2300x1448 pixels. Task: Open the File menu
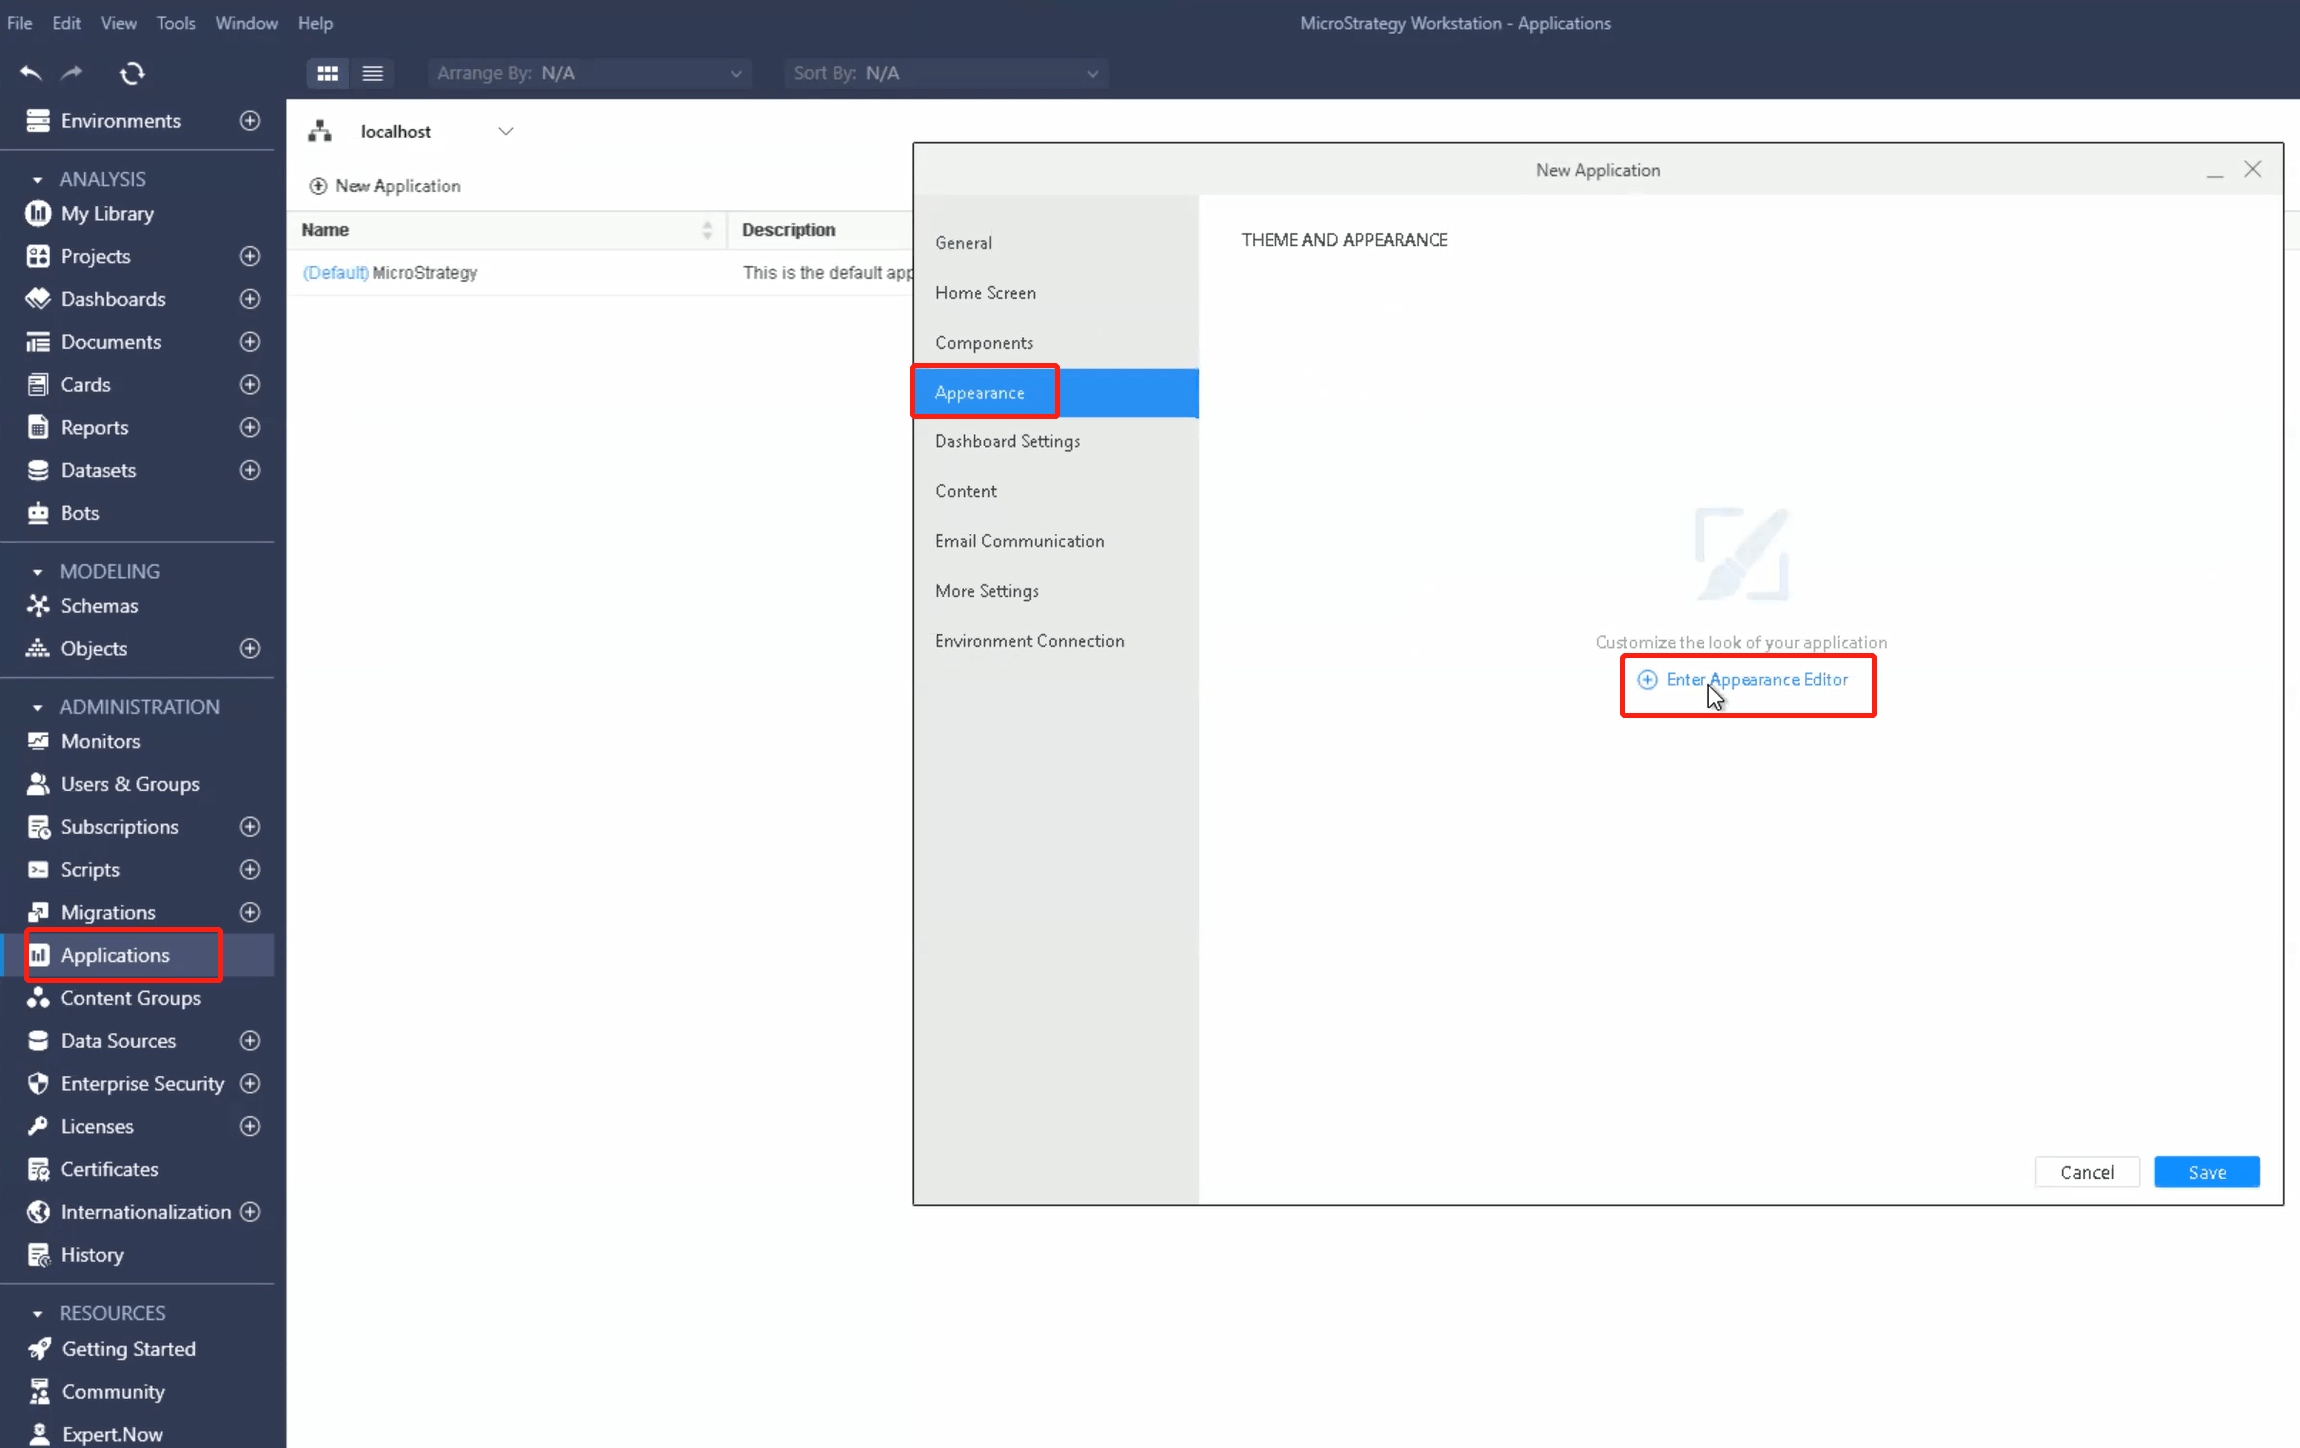tap(20, 23)
